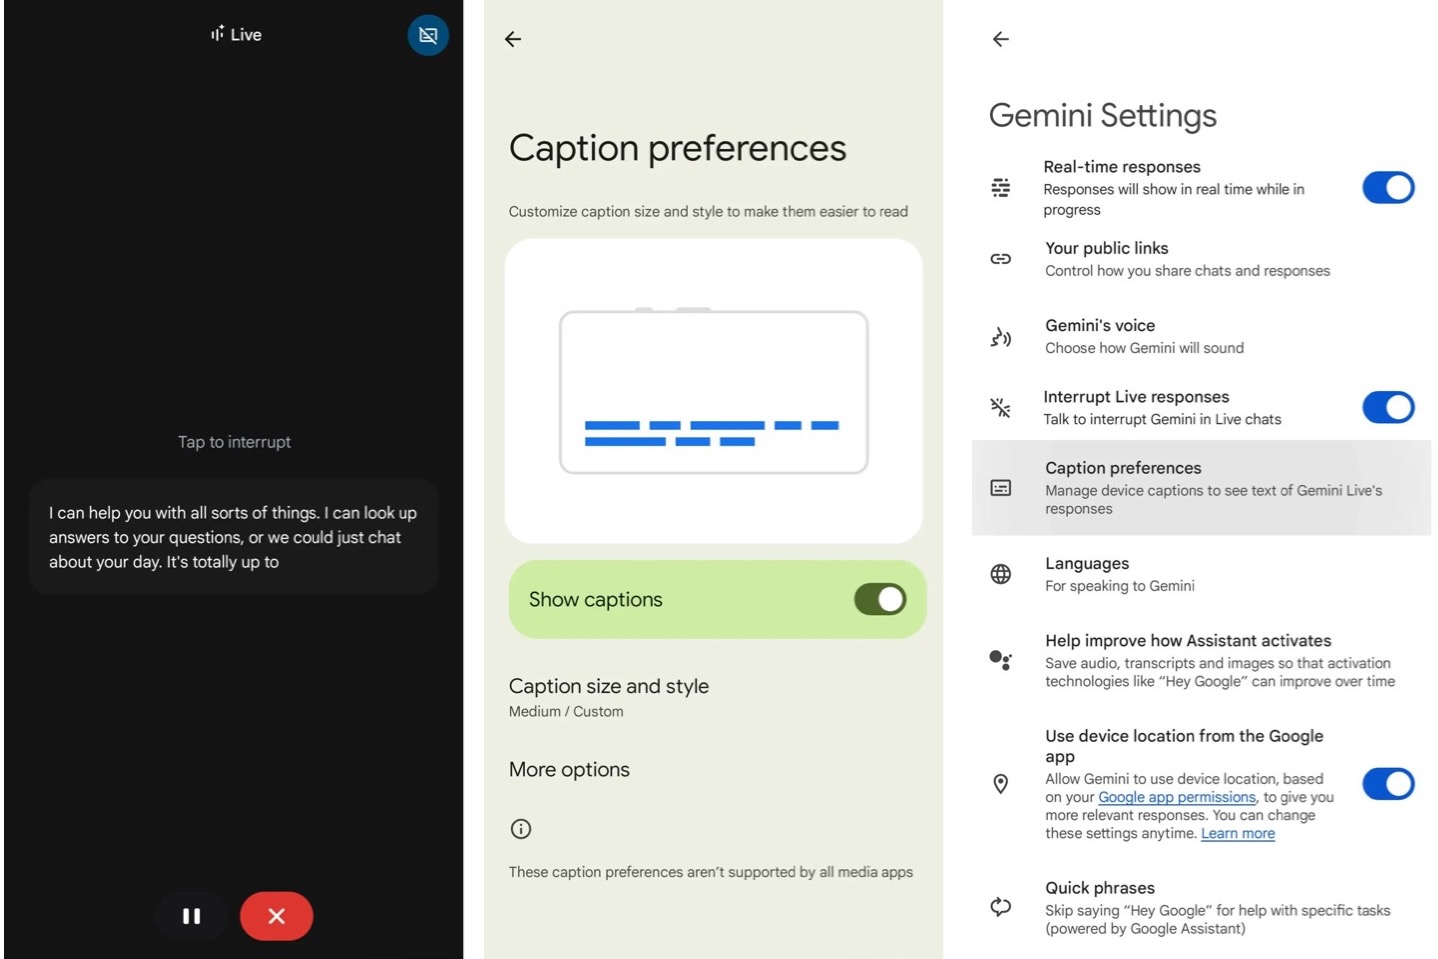Tap the voice icon next to Gemini's voice

[x=1000, y=337]
